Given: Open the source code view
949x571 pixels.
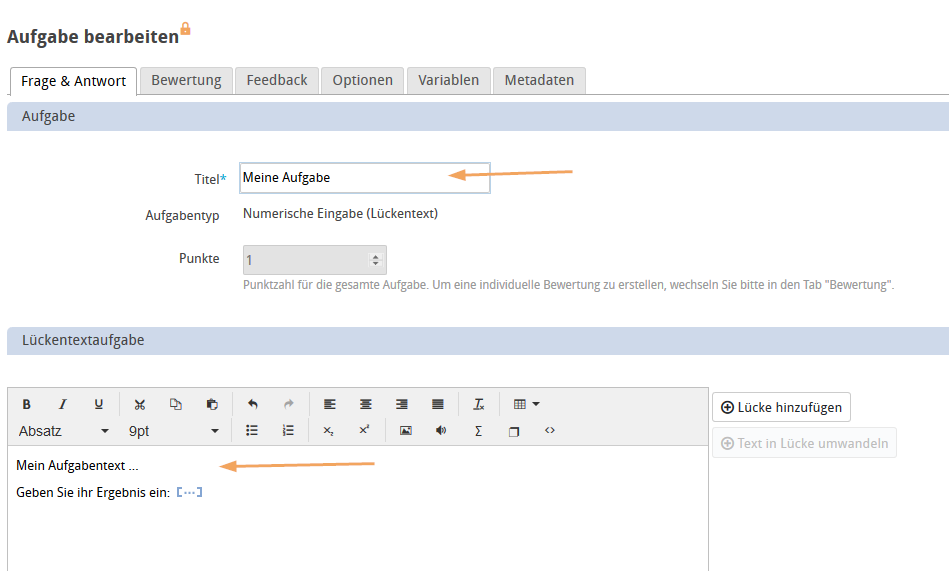Looking at the screenshot, I should [x=549, y=431].
